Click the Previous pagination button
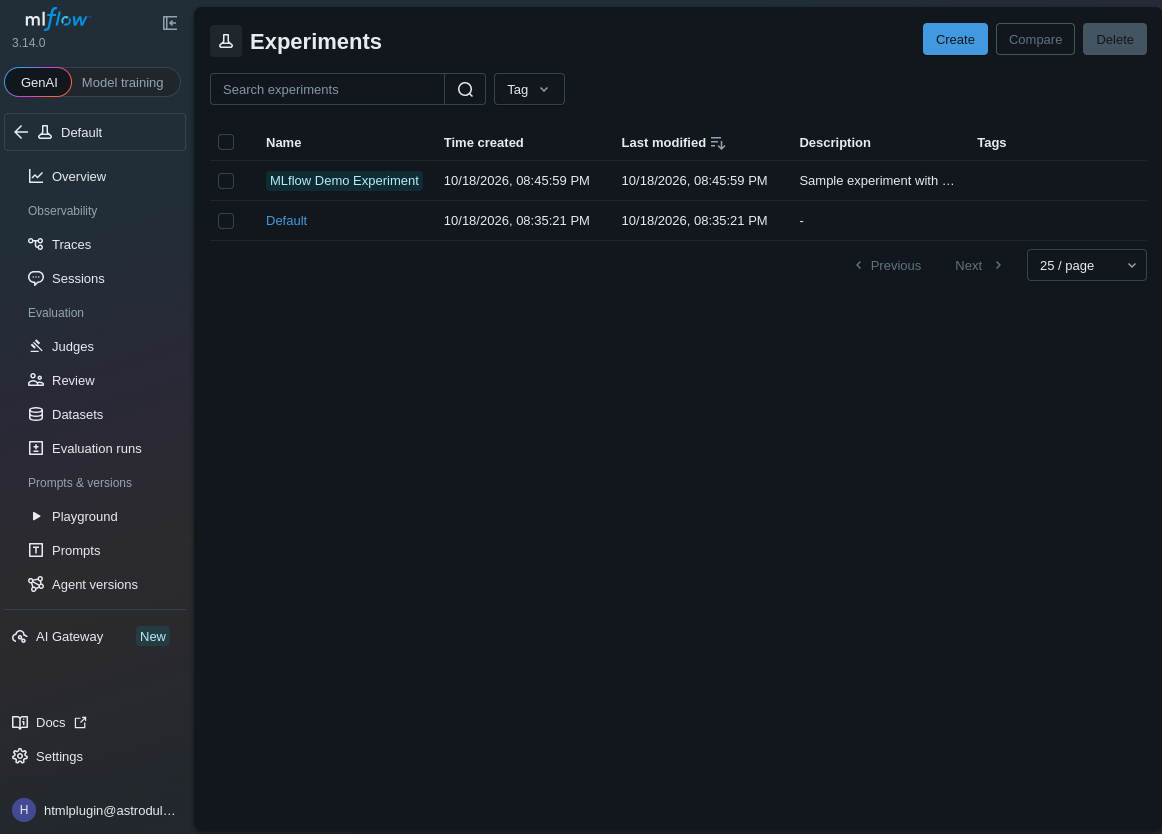 point(888,265)
